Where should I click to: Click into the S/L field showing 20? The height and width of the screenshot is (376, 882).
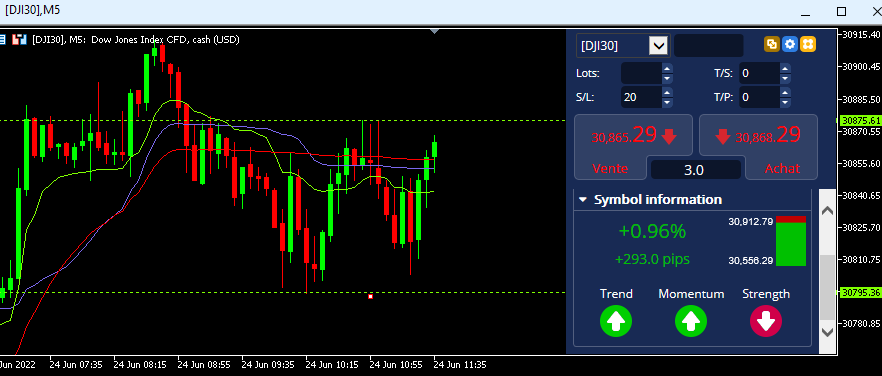(641, 97)
